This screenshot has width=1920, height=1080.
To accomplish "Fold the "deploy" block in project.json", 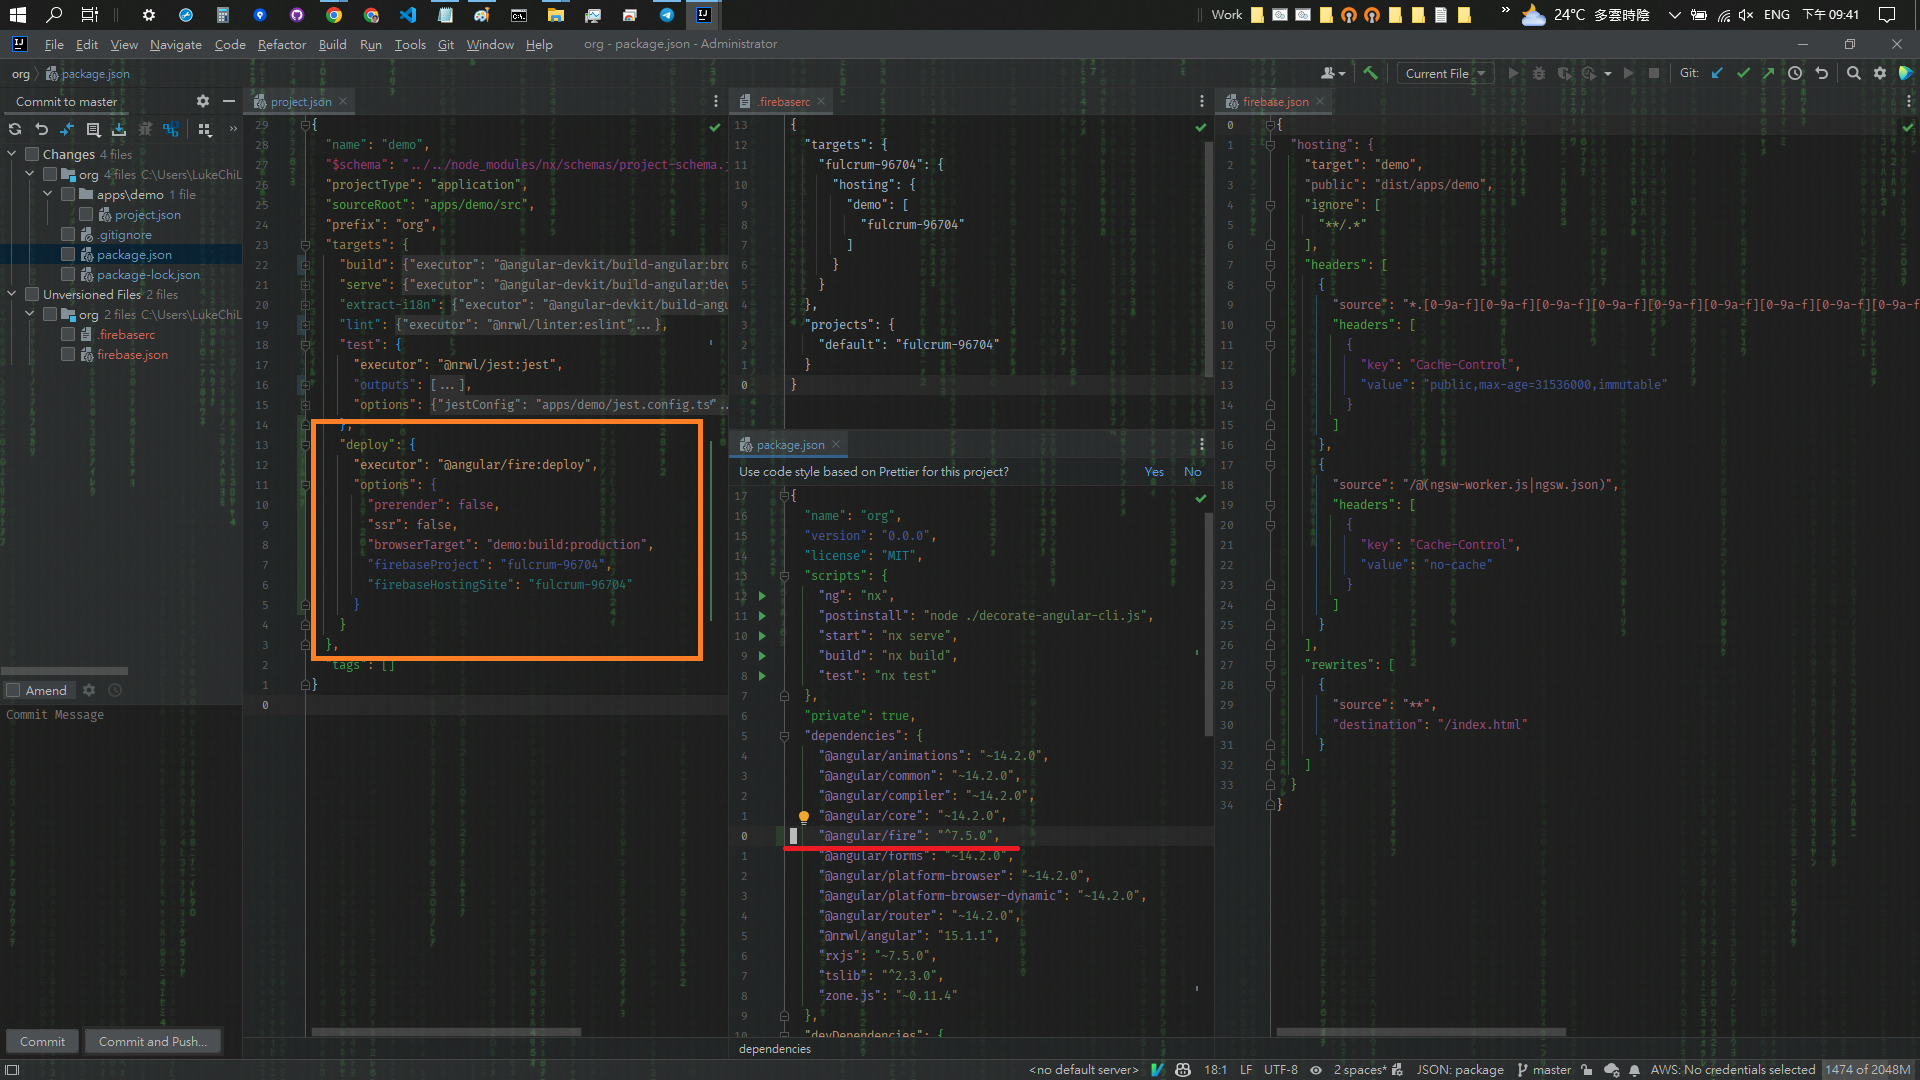I will point(305,444).
